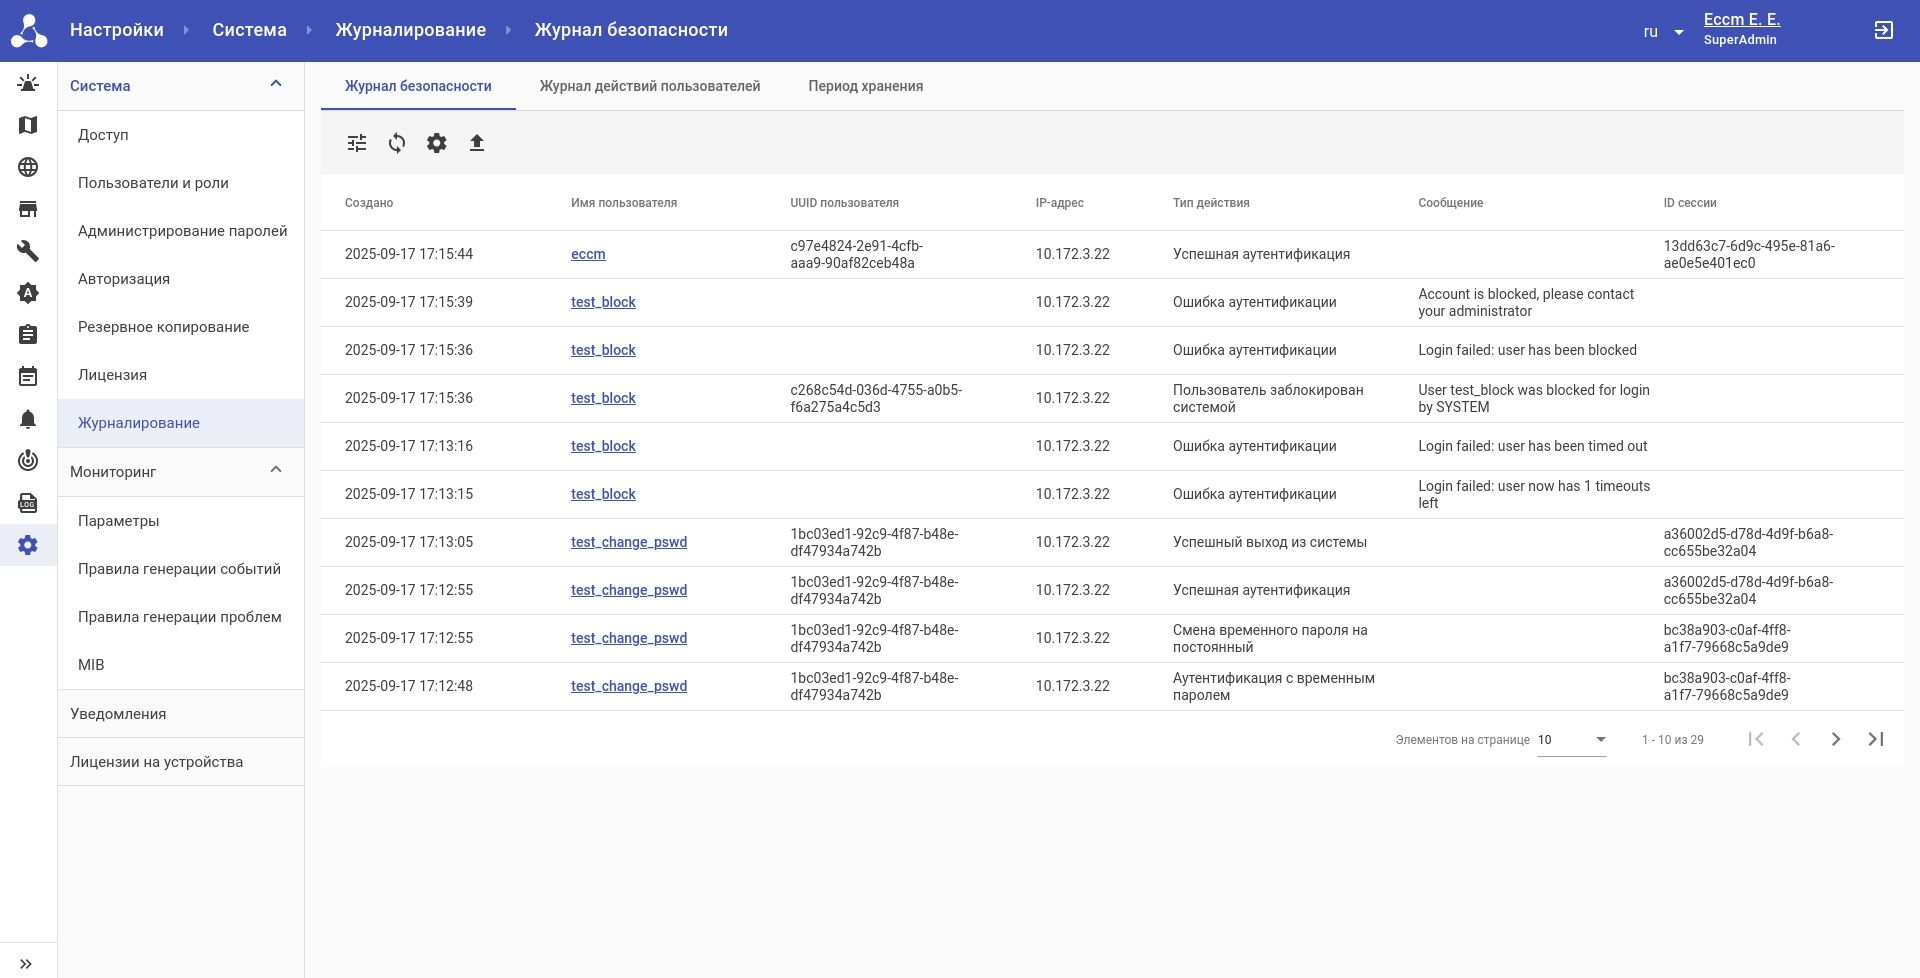Collapse the Система section

pyautogui.click(x=276, y=85)
